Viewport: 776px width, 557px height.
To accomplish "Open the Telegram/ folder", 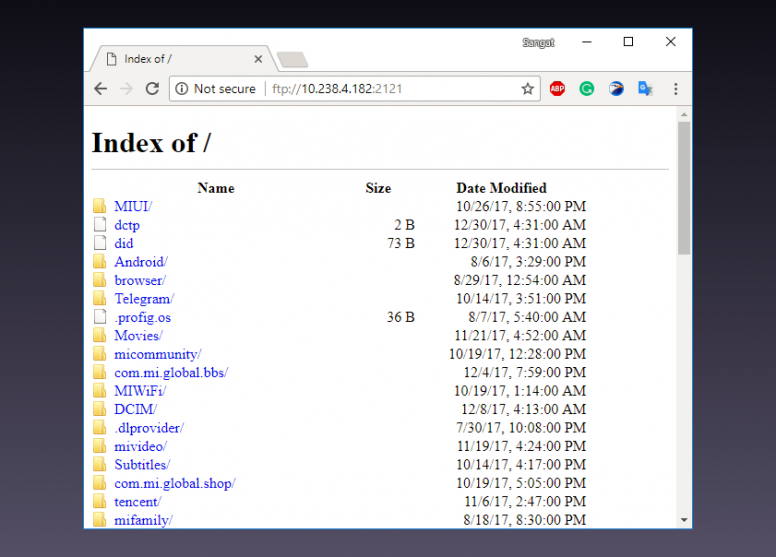I will point(143,298).
